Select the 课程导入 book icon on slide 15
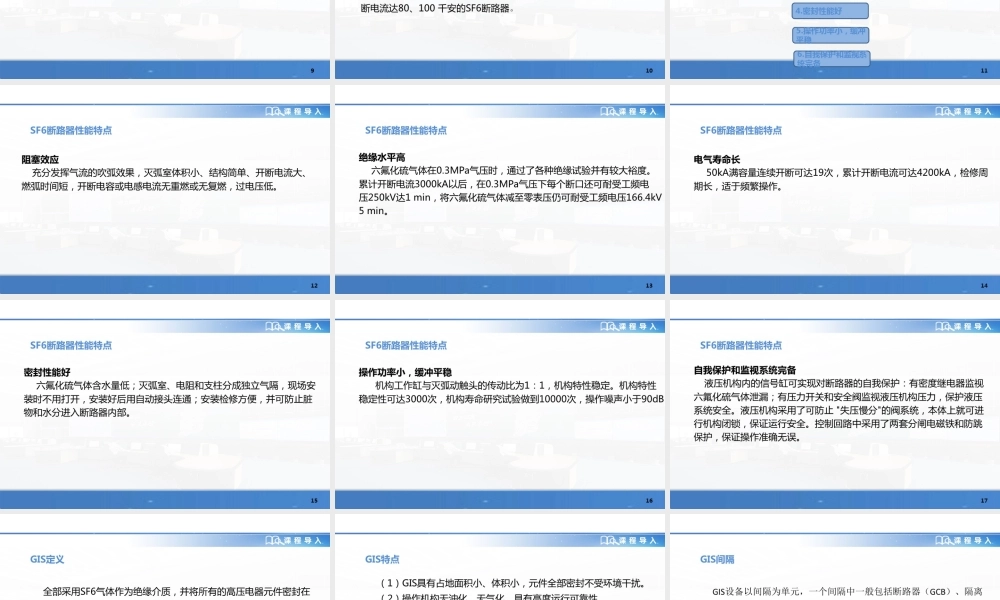Viewport: 1000px width, 600px height. pos(273,326)
